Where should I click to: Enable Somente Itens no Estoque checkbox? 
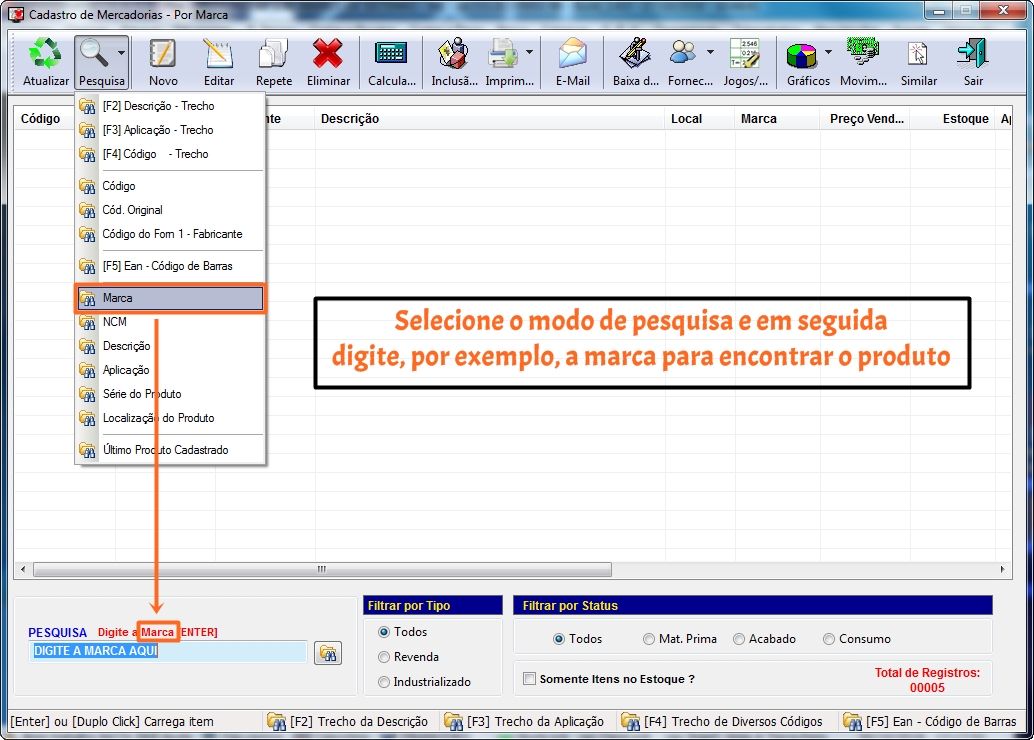529,679
